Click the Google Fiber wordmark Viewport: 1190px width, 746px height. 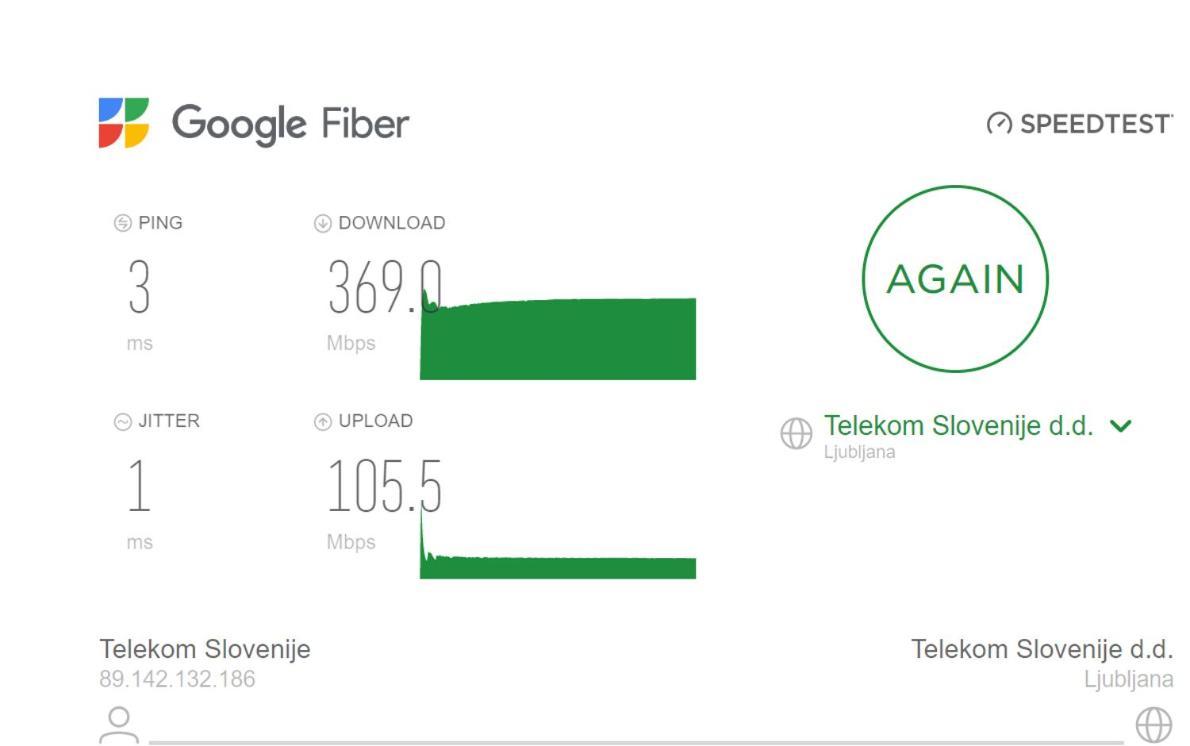(290, 124)
